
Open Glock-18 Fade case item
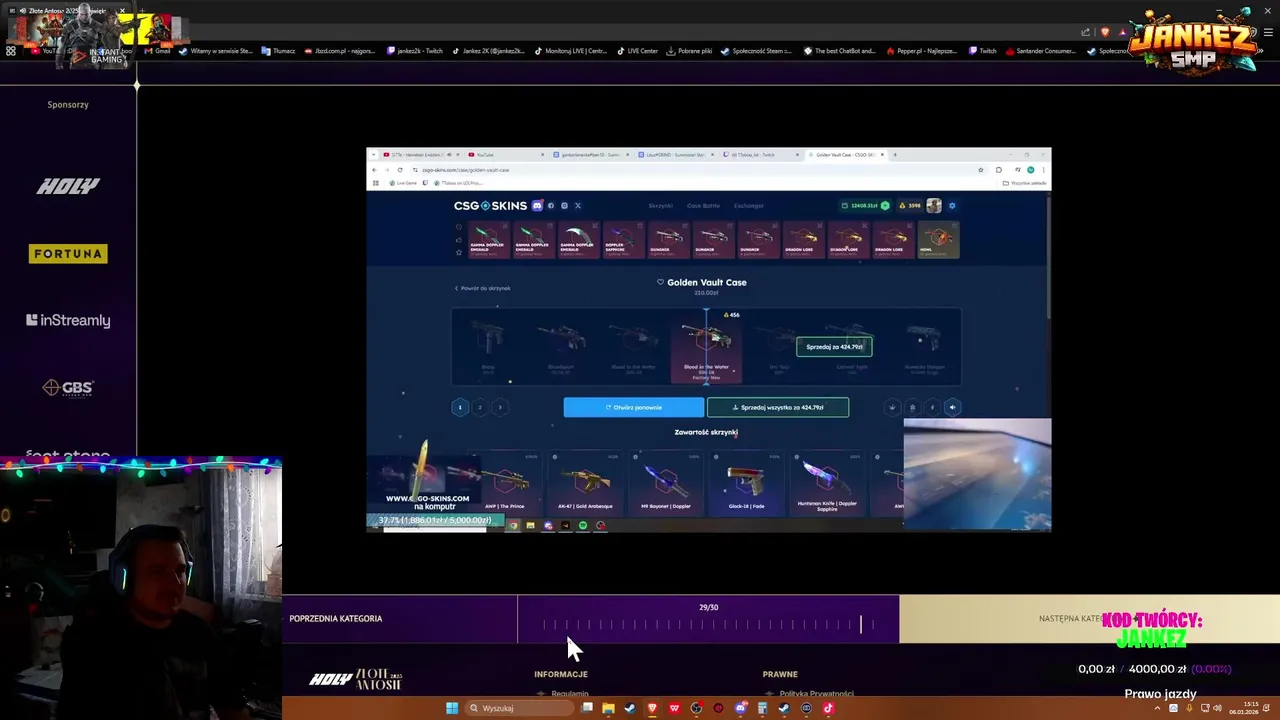click(x=746, y=483)
